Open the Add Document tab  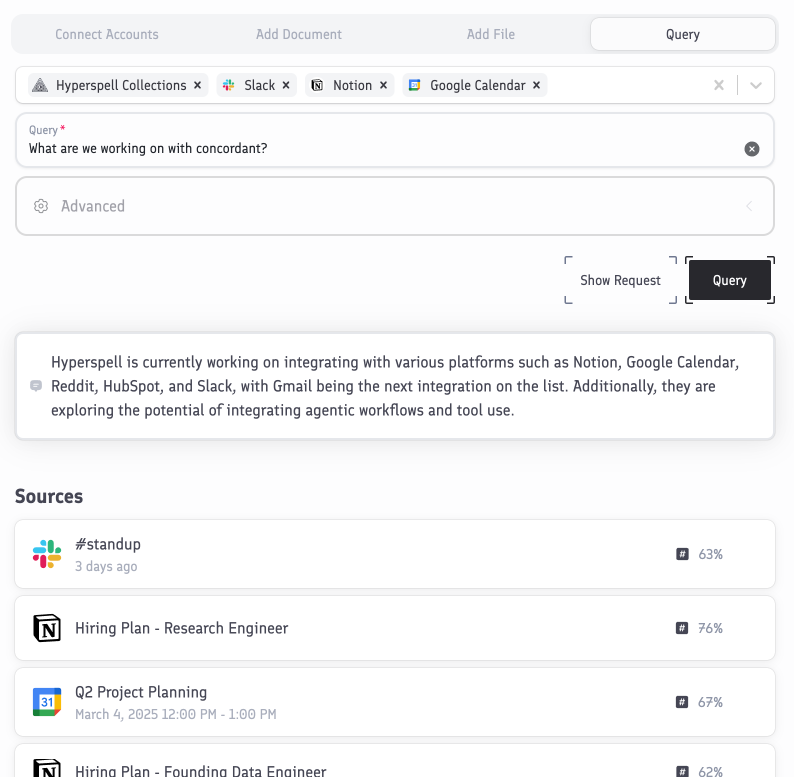299,34
